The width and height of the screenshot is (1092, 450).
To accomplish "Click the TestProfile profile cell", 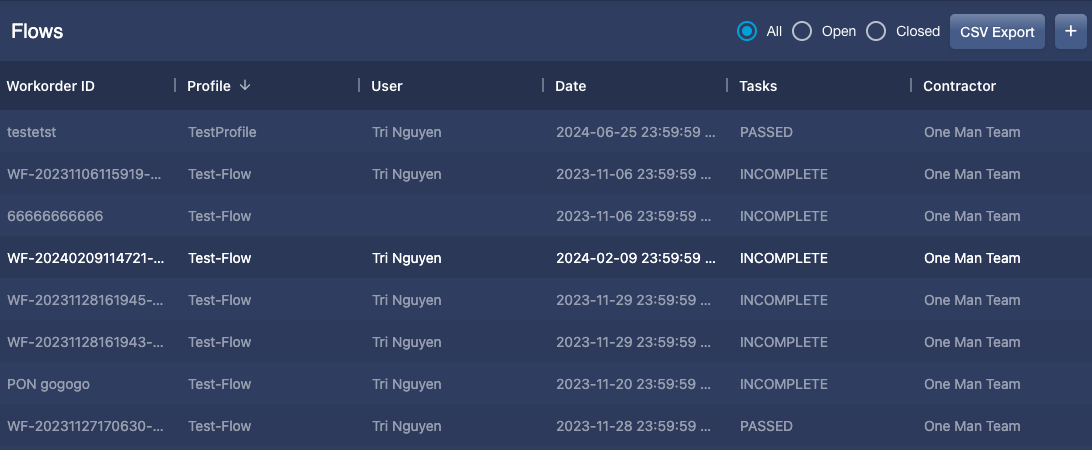I will tap(222, 132).
